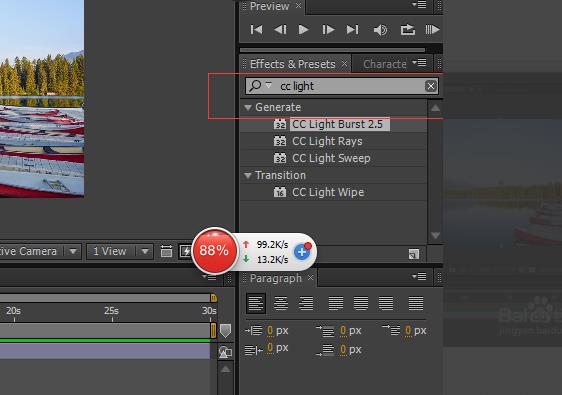
Task: Click the 88% memory accelerator ball
Action: pyautogui.click(x=214, y=251)
